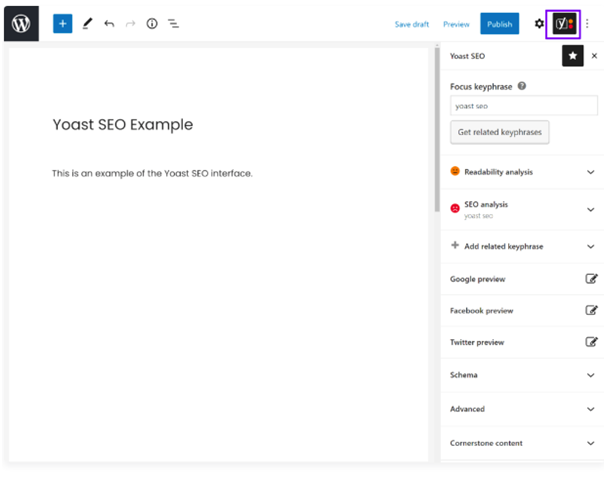606x480 pixels.
Task: Open the document details info icon
Action: click(x=152, y=24)
